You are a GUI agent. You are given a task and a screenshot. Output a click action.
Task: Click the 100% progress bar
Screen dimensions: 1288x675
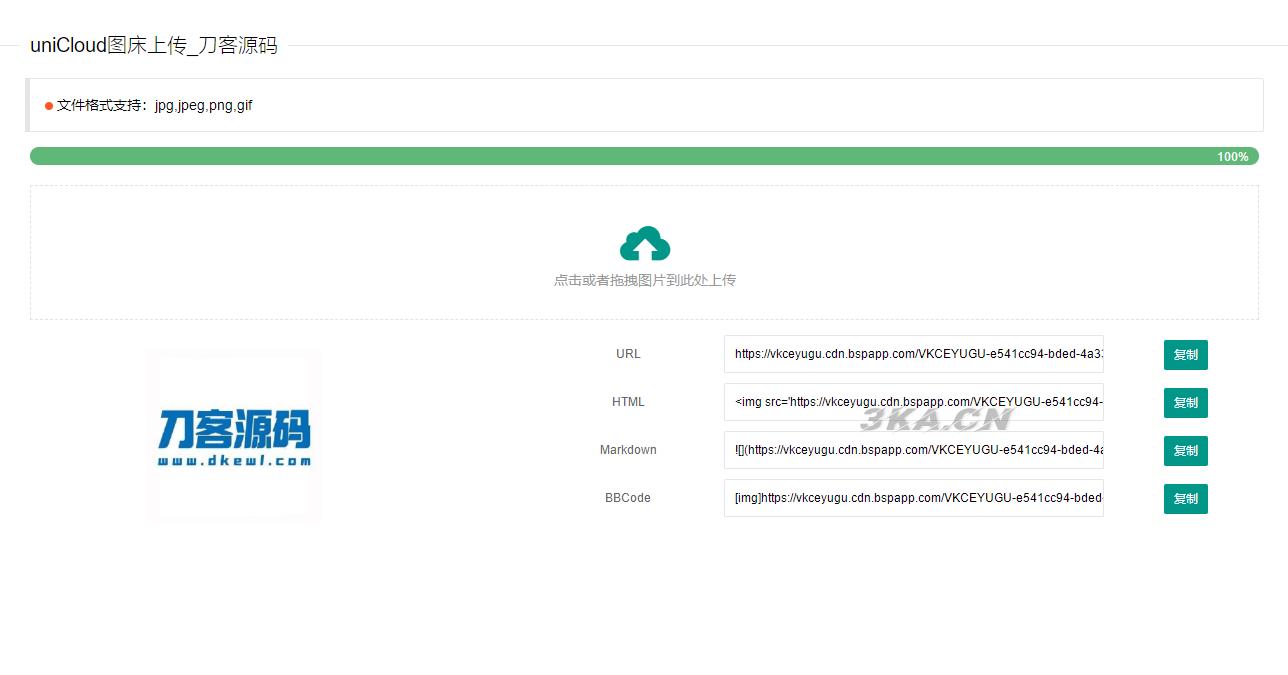click(x=644, y=156)
